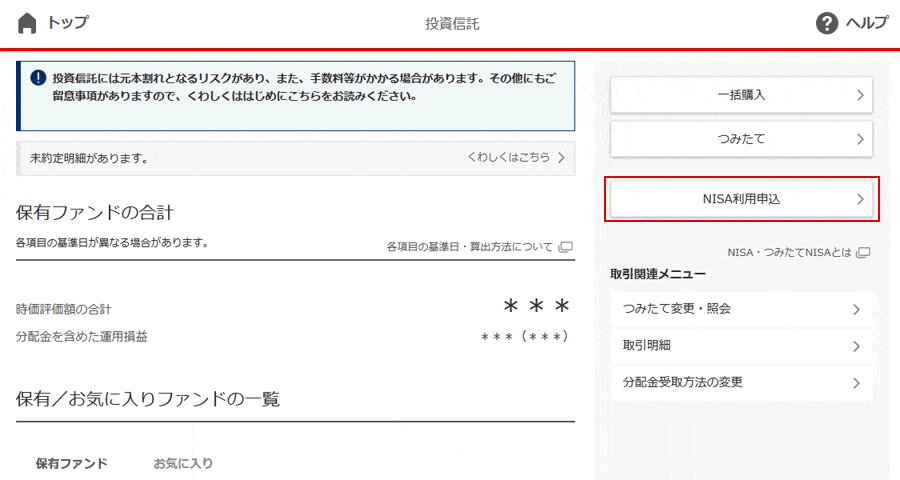The height and width of the screenshot is (480, 900).
Task: Open the くわしくはこちら link
Action: (x=509, y=157)
